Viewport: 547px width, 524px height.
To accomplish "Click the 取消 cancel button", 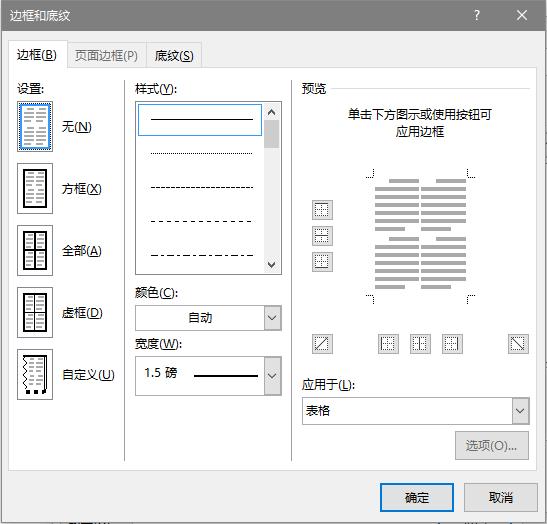I will pyautogui.click(x=501, y=497).
